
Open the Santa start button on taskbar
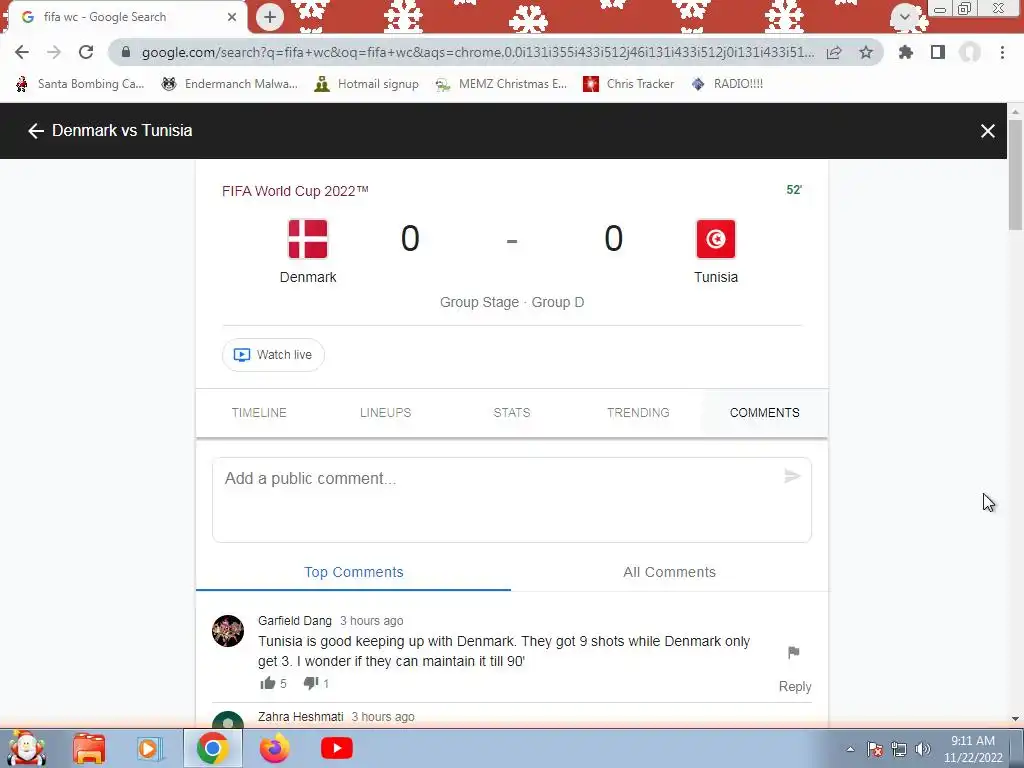coord(27,748)
